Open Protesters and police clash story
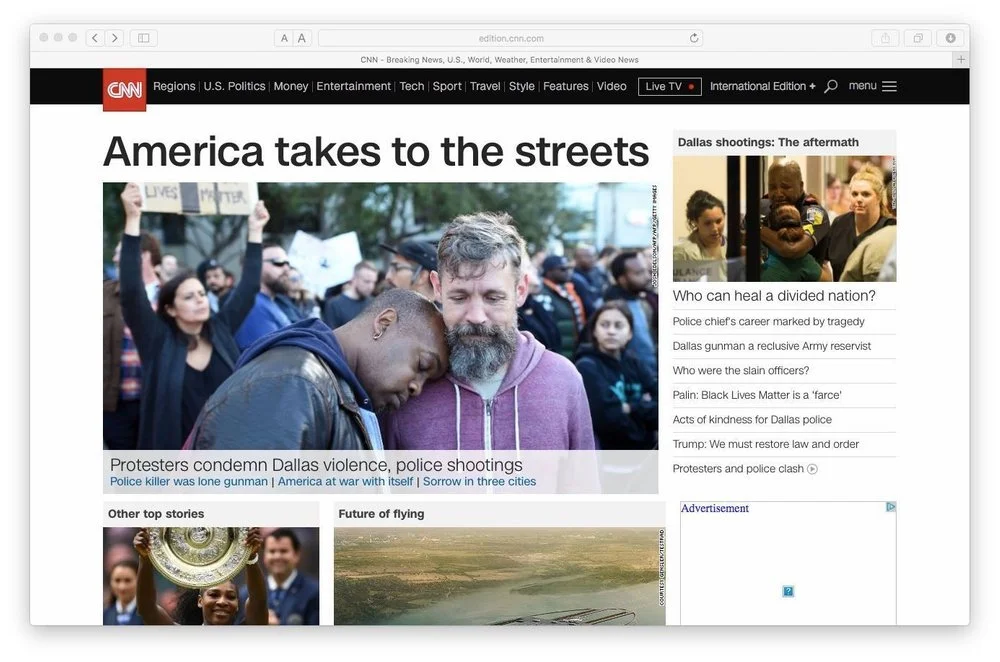1000x662 pixels. click(x=739, y=469)
